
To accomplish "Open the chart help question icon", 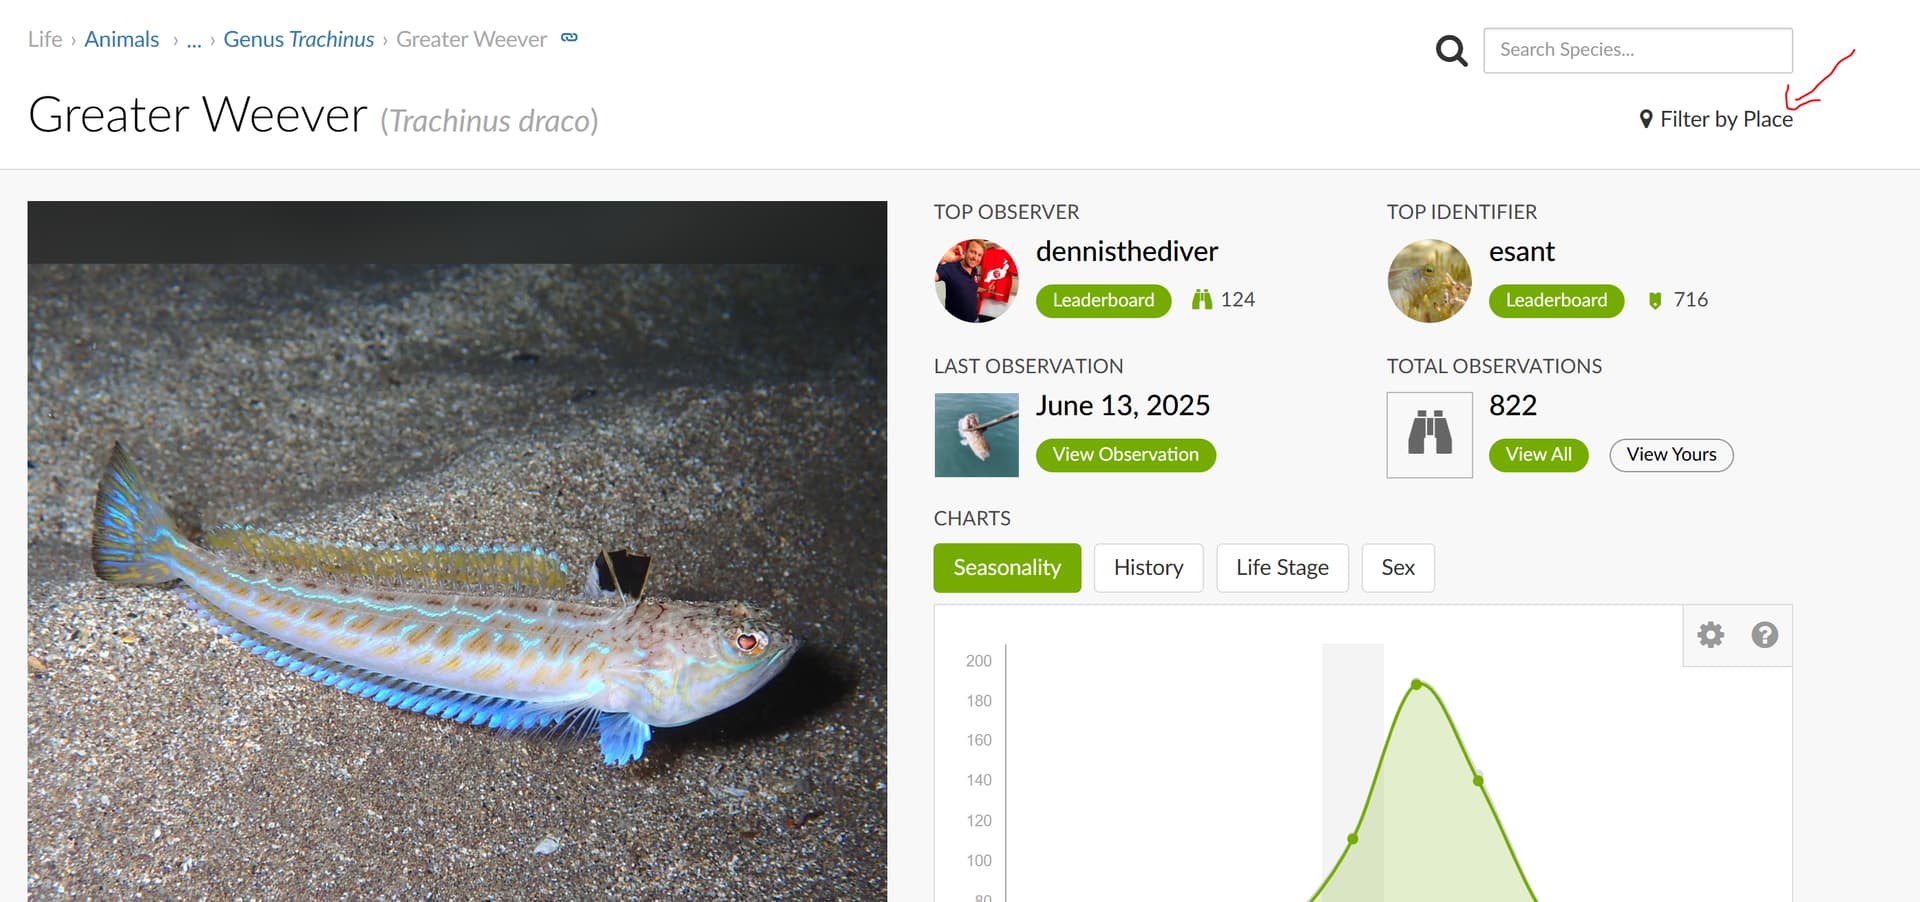I will [x=1765, y=635].
